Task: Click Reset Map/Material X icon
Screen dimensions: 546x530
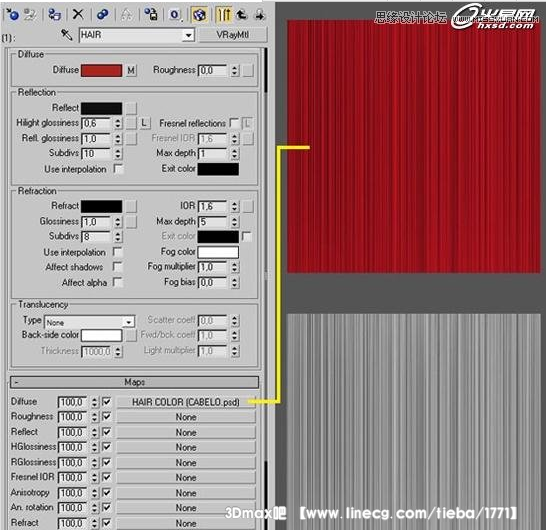Action: pyautogui.click(x=78, y=15)
